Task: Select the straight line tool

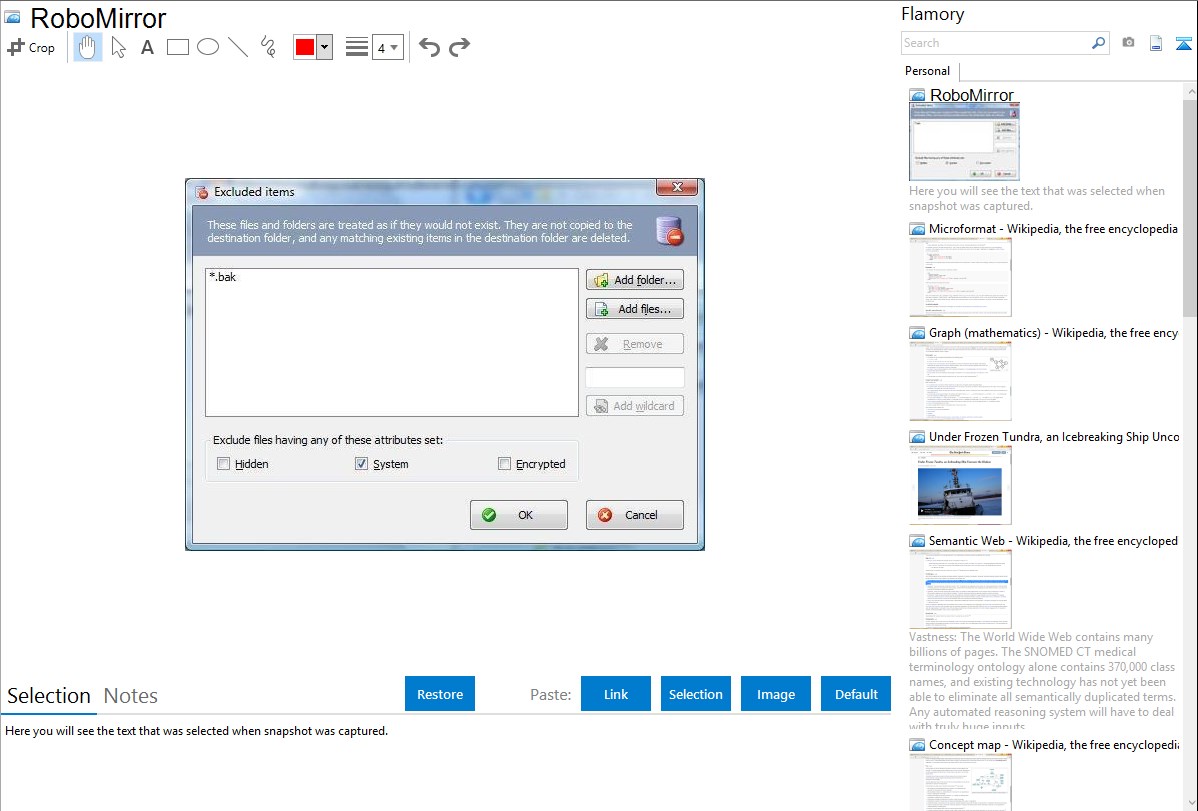Action: [x=238, y=47]
